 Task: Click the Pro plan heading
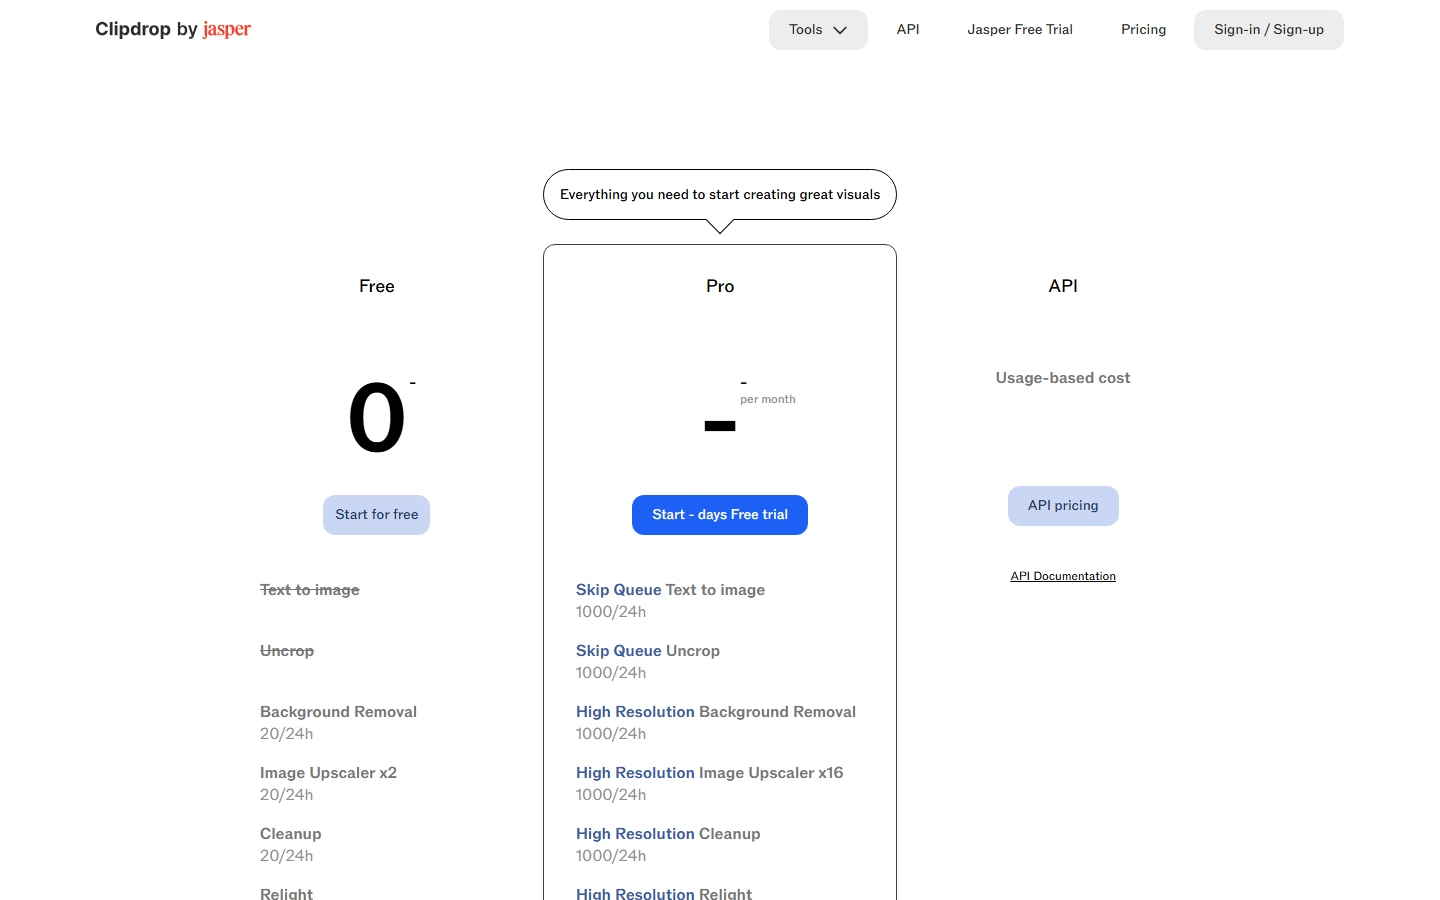tap(720, 286)
